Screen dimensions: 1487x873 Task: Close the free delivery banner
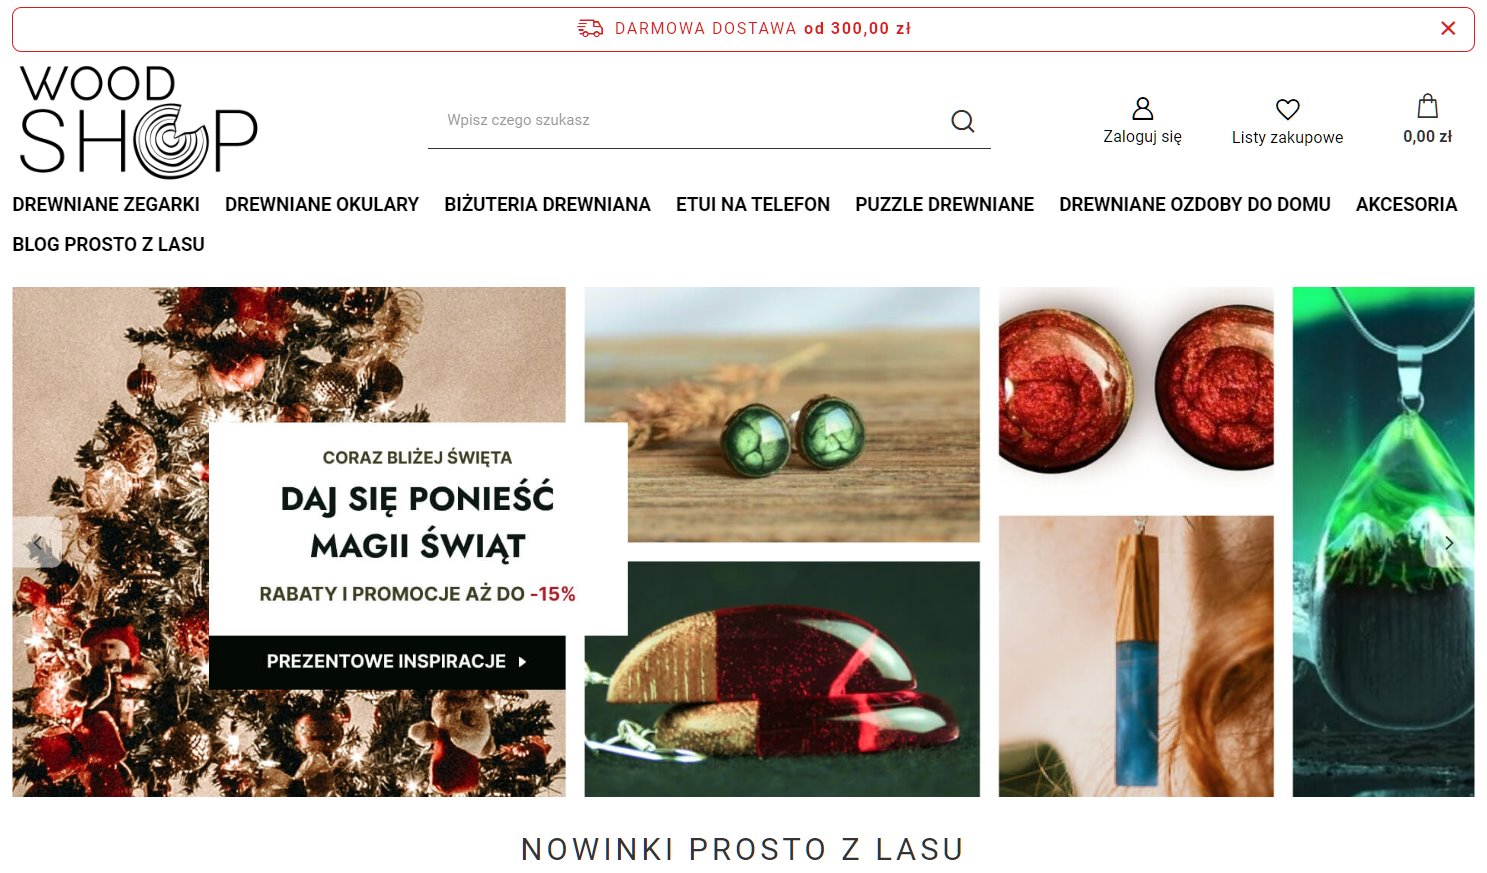tap(1447, 28)
